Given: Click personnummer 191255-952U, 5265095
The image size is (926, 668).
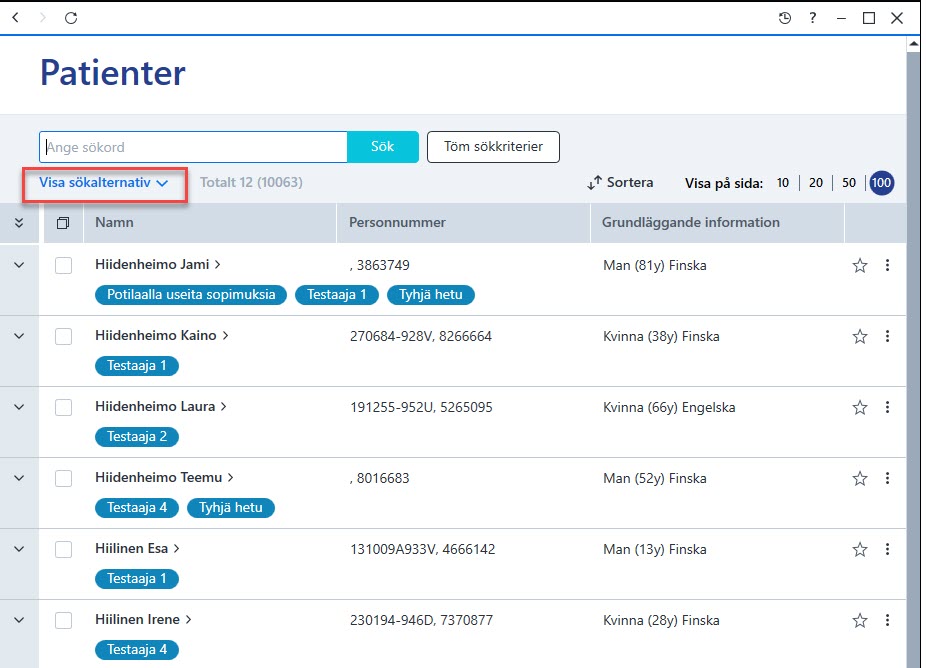Looking at the screenshot, I should pyautogui.click(x=421, y=407).
